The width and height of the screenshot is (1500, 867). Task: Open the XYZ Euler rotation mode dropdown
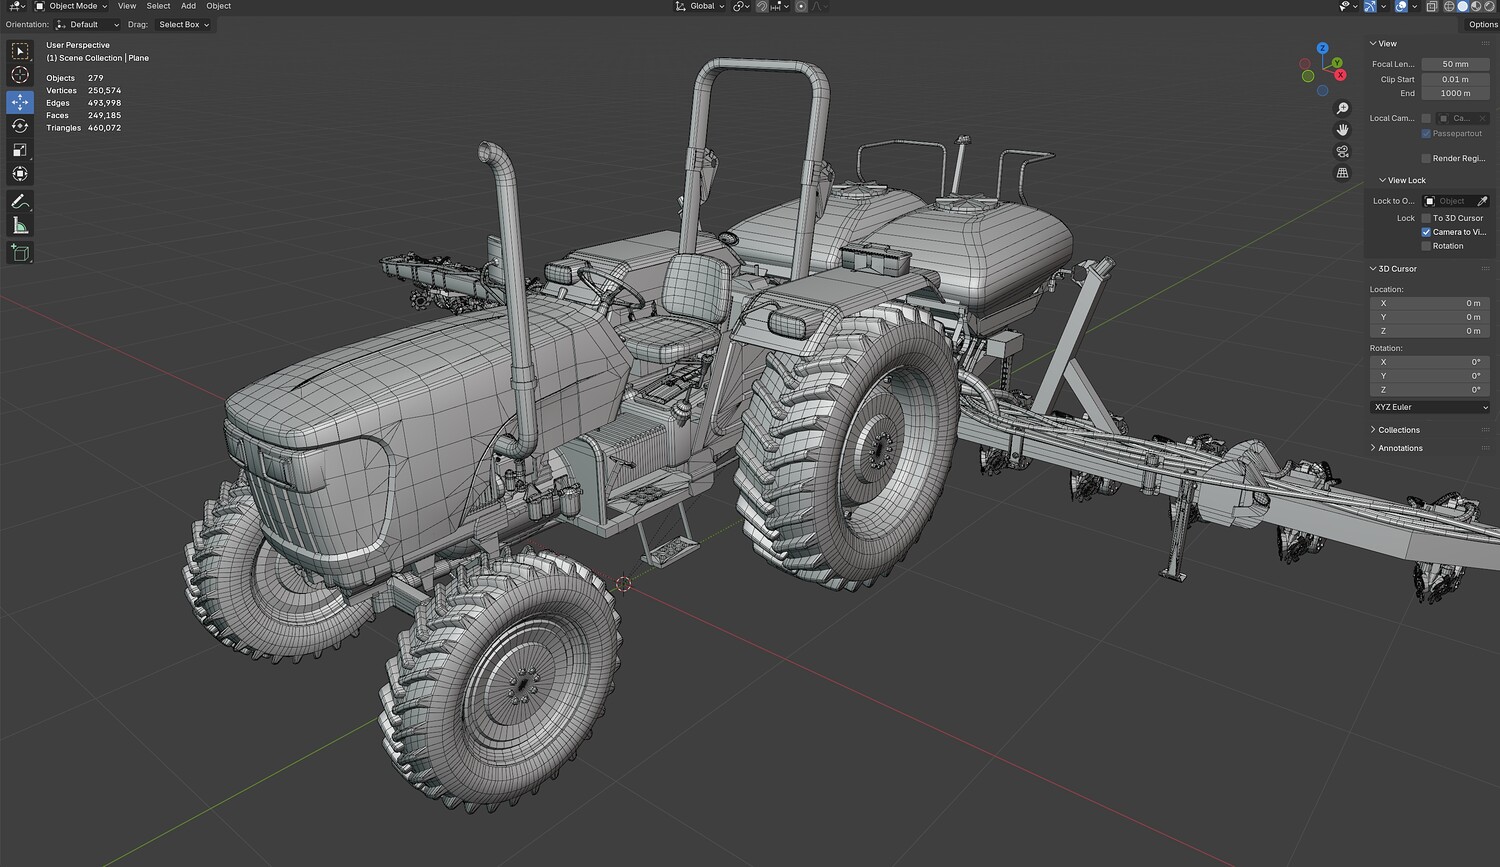(1430, 407)
